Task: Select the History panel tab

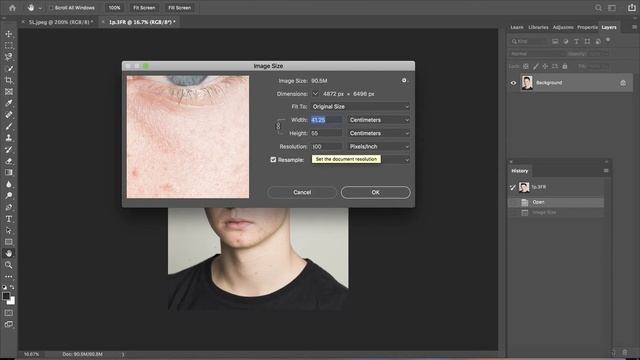Action: [x=520, y=171]
